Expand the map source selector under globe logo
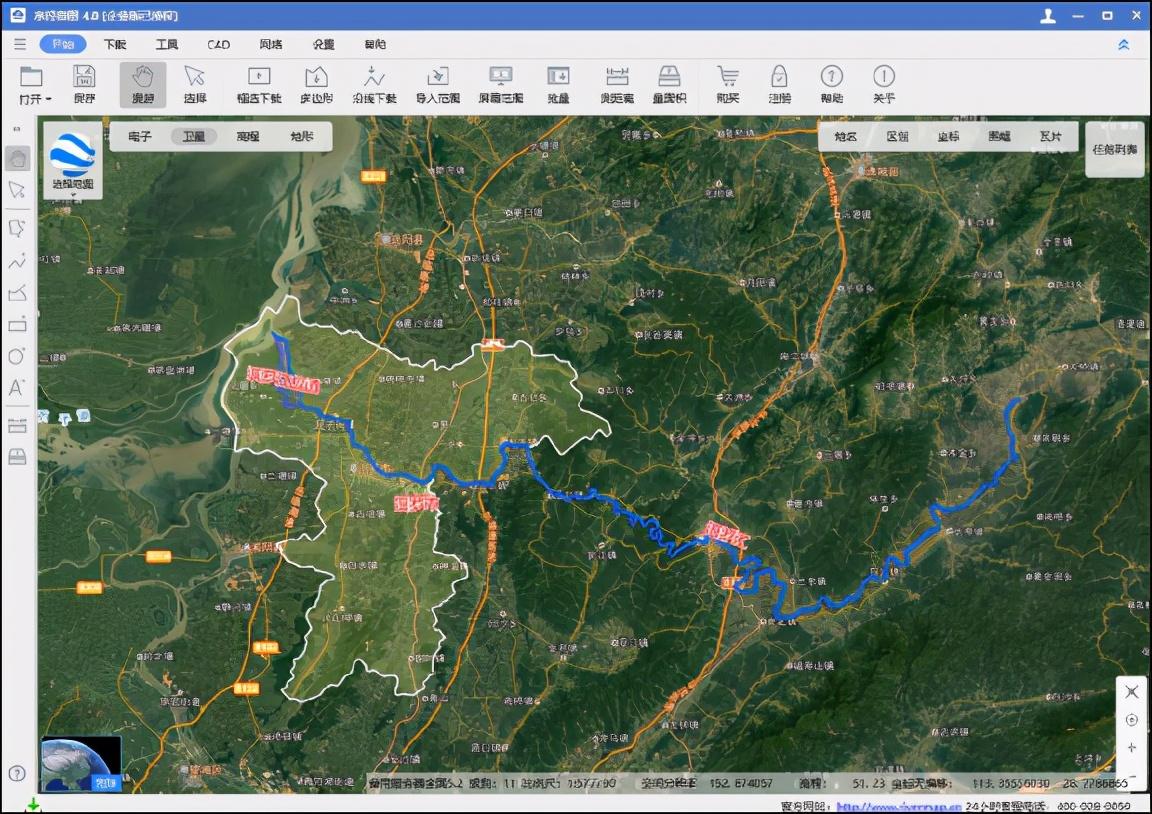Viewport: 1152px width, 814px height. coord(73,195)
